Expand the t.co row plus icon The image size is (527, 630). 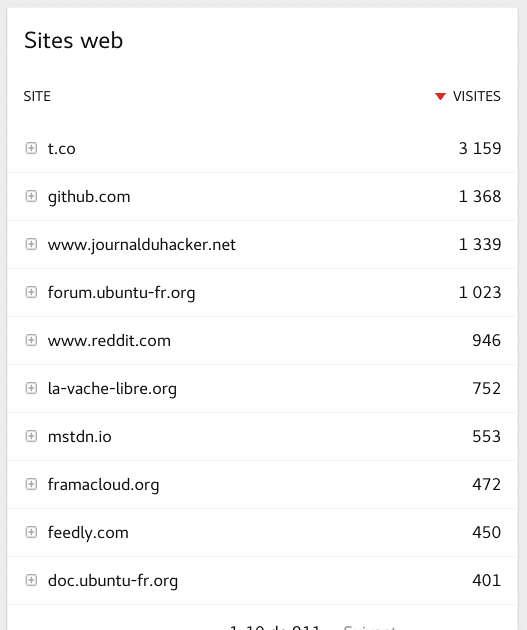(31, 148)
